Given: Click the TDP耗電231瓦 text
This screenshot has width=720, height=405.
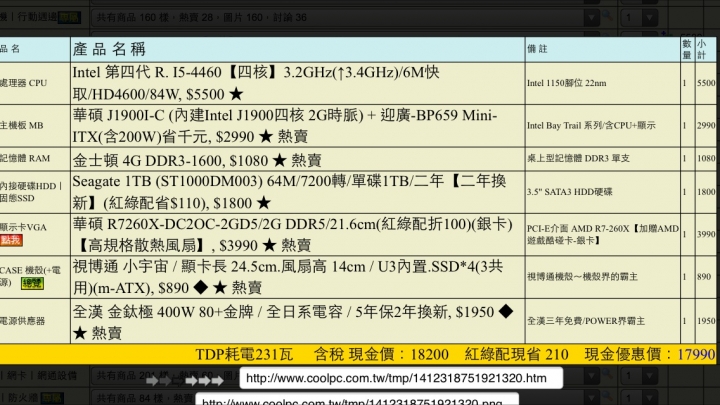Looking at the screenshot, I should [244, 354].
